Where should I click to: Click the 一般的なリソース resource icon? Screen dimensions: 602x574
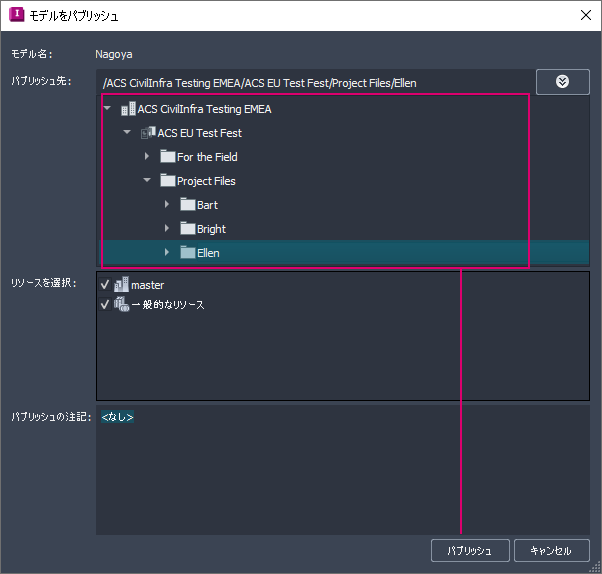122,304
